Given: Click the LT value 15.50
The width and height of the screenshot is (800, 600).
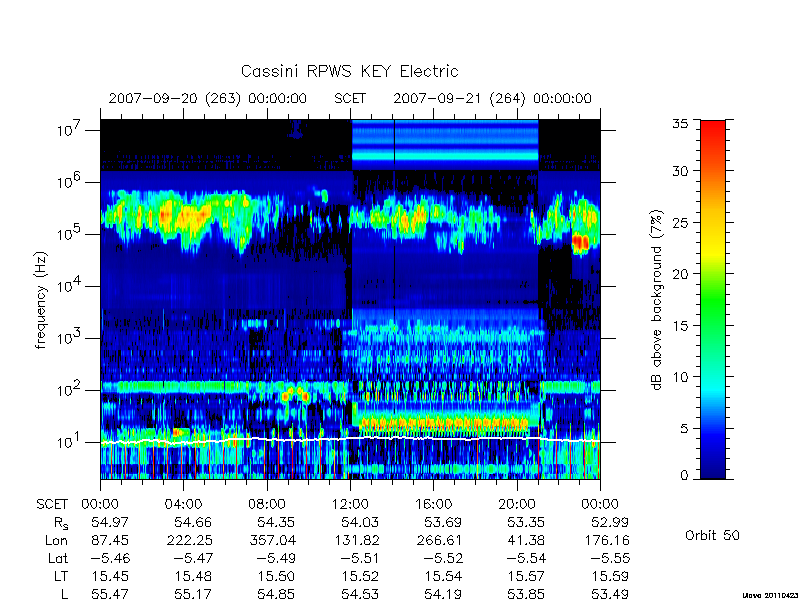Looking at the screenshot, I should [276, 576].
